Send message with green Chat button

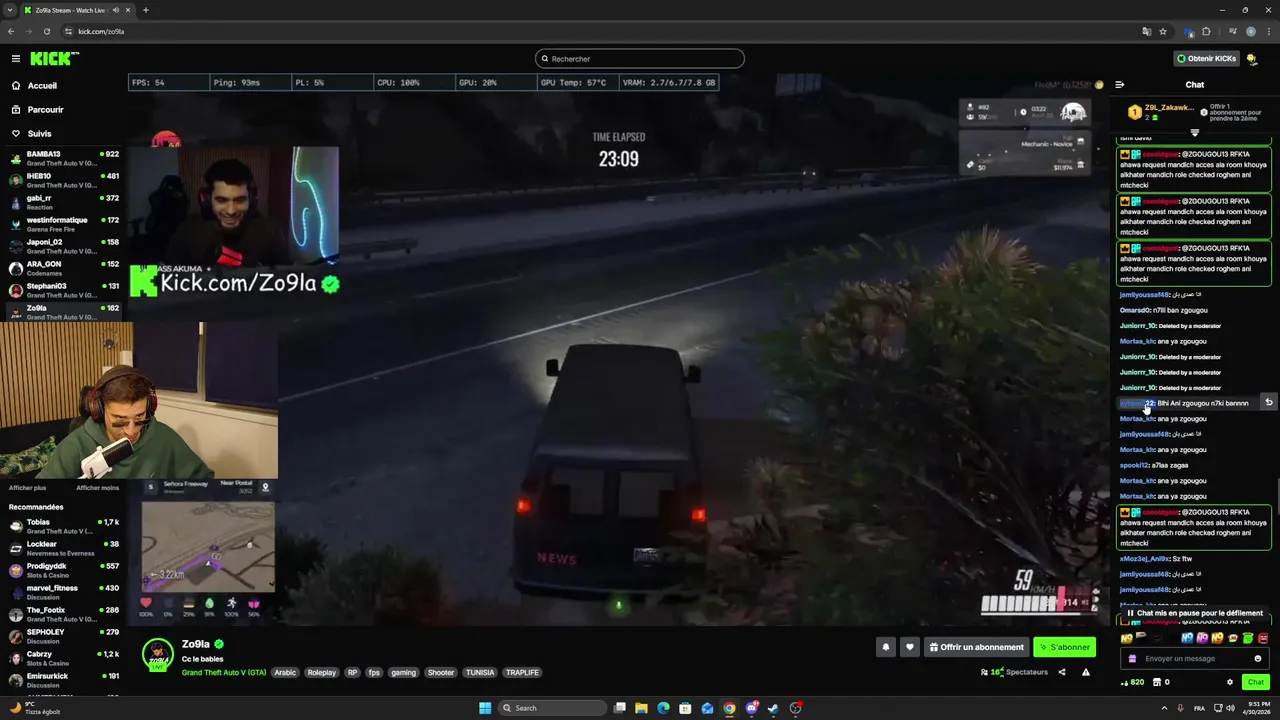[1256, 682]
